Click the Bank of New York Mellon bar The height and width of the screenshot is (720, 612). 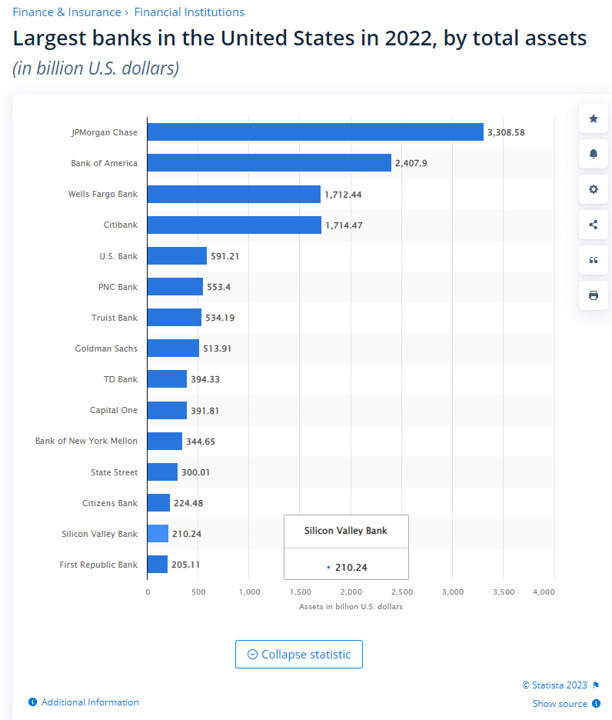click(x=165, y=441)
